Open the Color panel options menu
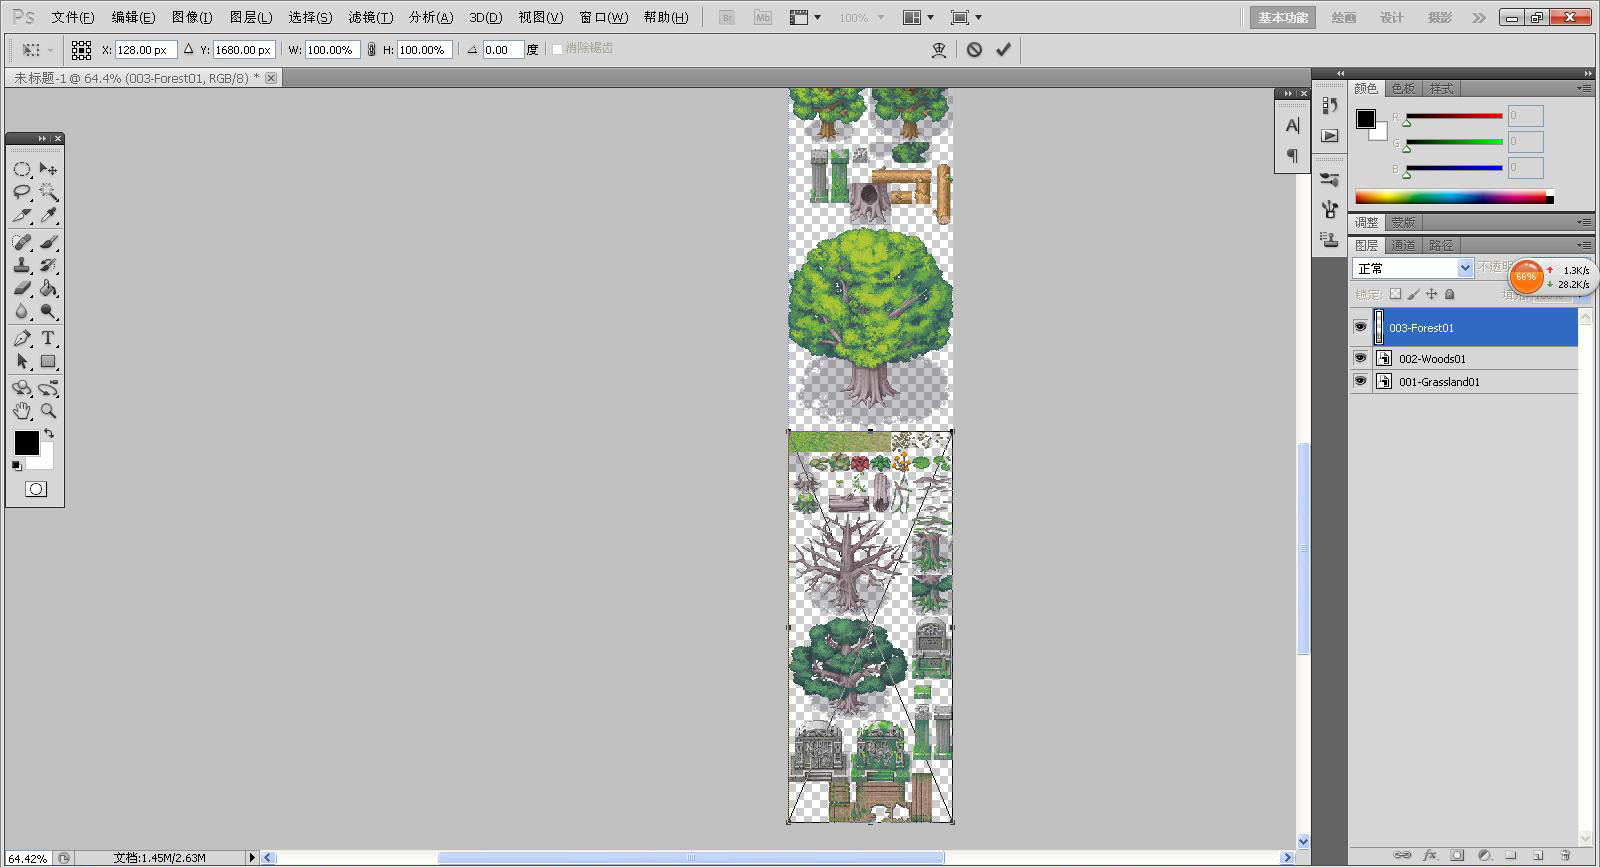This screenshot has height=867, width=1600. tap(1585, 88)
